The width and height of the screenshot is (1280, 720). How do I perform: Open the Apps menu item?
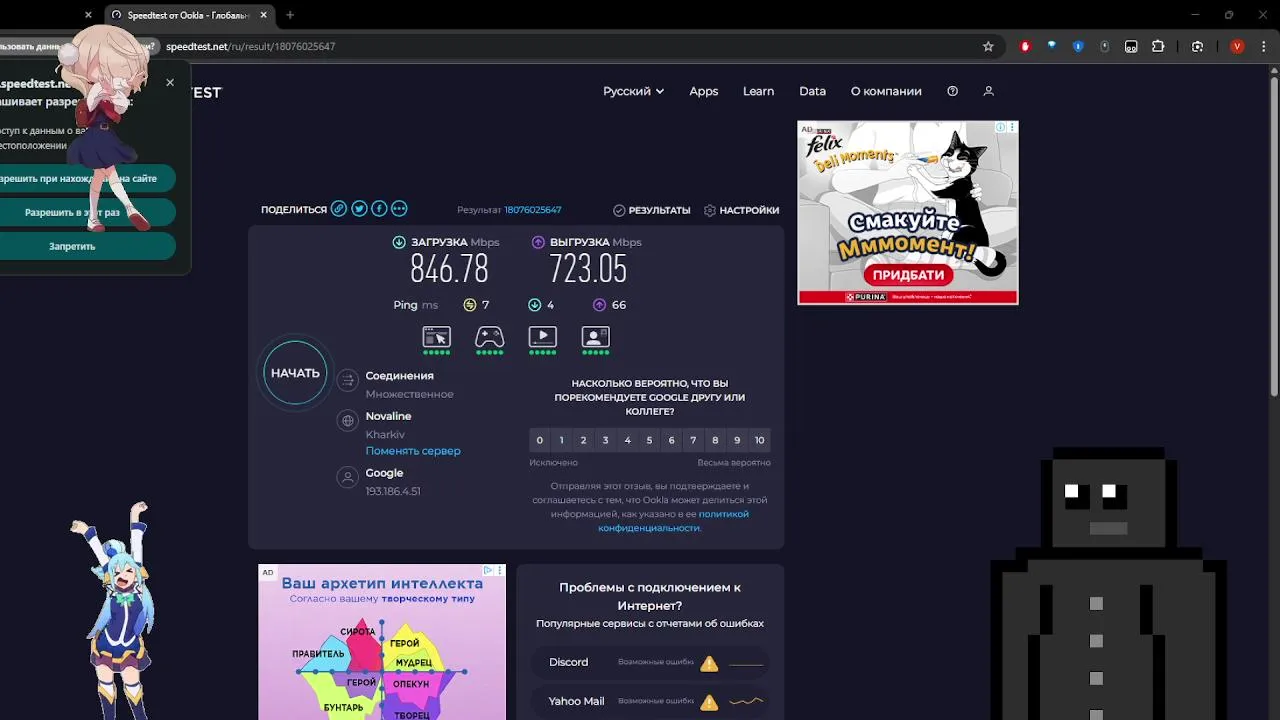click(704, 91)
